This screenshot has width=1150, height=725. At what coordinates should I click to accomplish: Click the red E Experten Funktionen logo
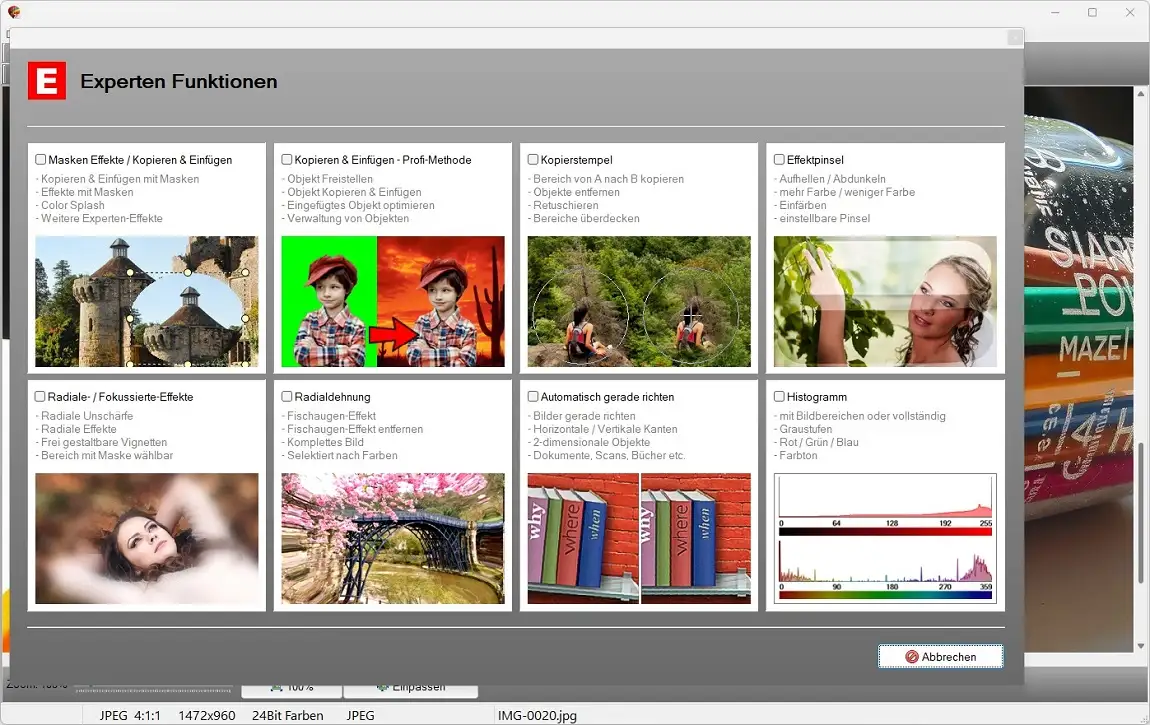tap(45, 81)
